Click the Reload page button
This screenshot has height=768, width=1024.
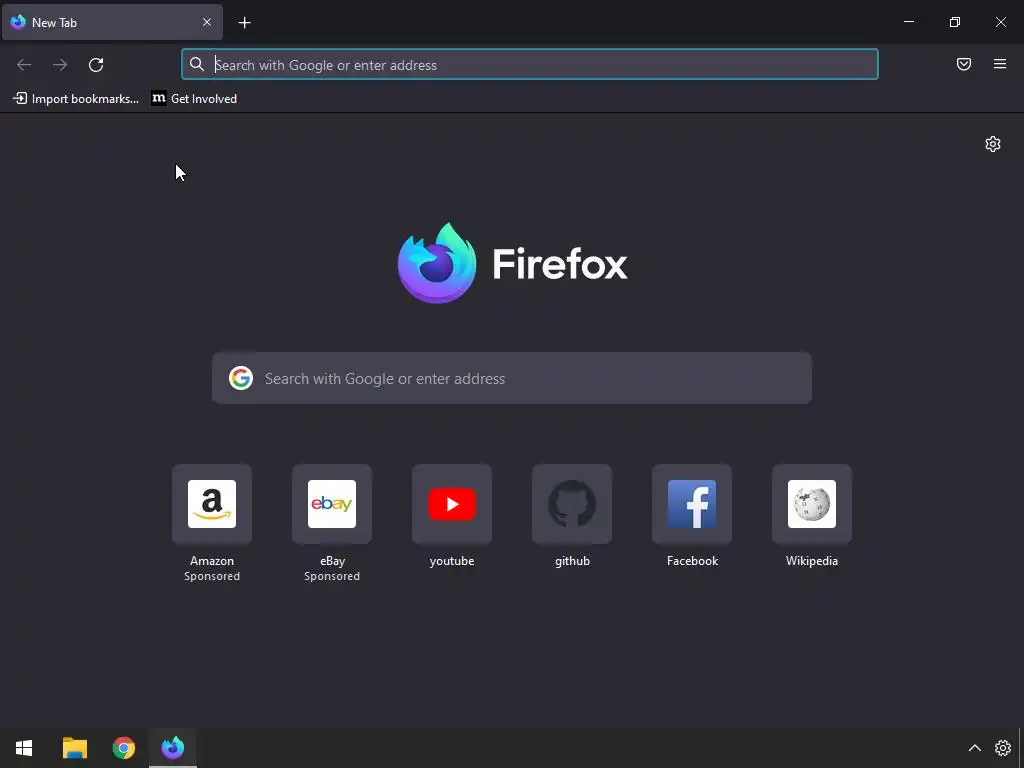tap(96, 65)
